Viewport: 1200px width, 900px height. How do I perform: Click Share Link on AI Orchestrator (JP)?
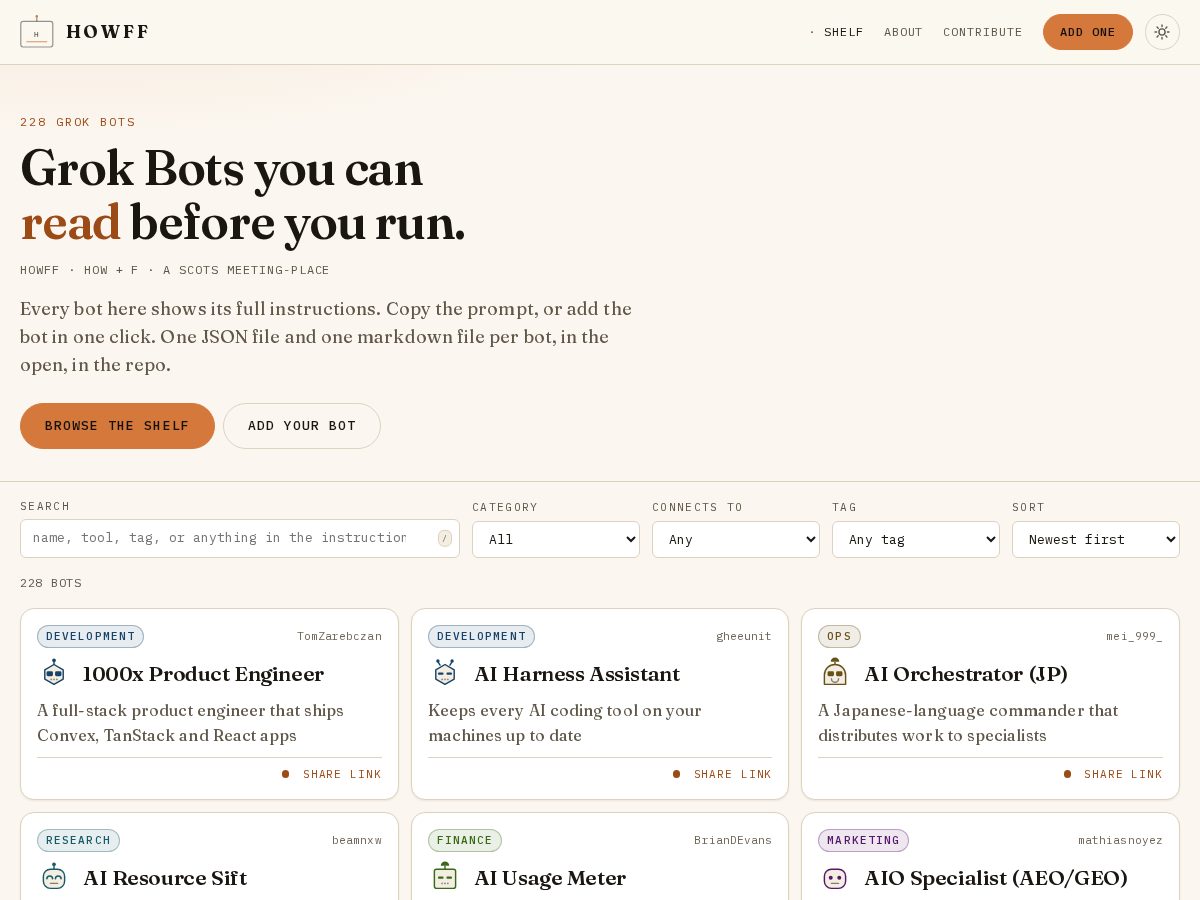click(1113, 774)
